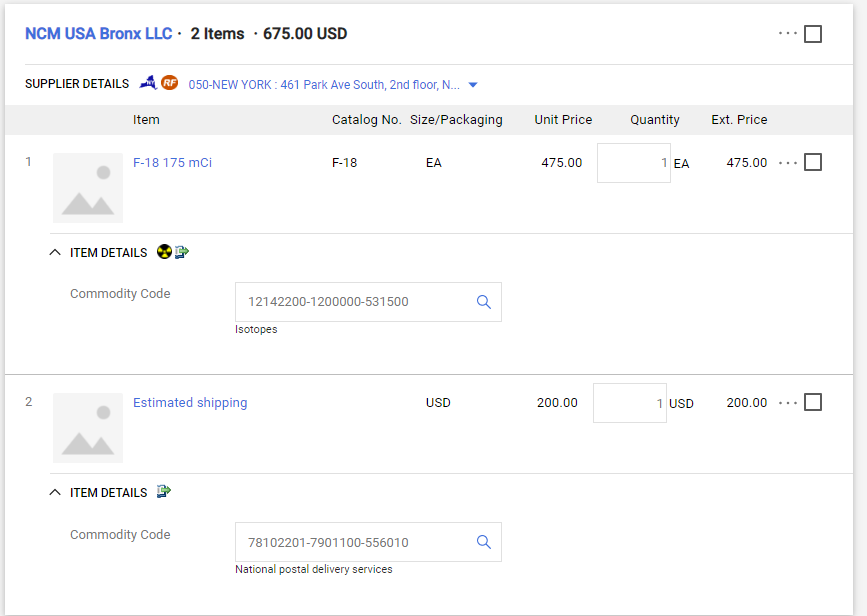Search commodity code for Isotopes field
Screen dimensions: 867x616
tap(484, 302)
